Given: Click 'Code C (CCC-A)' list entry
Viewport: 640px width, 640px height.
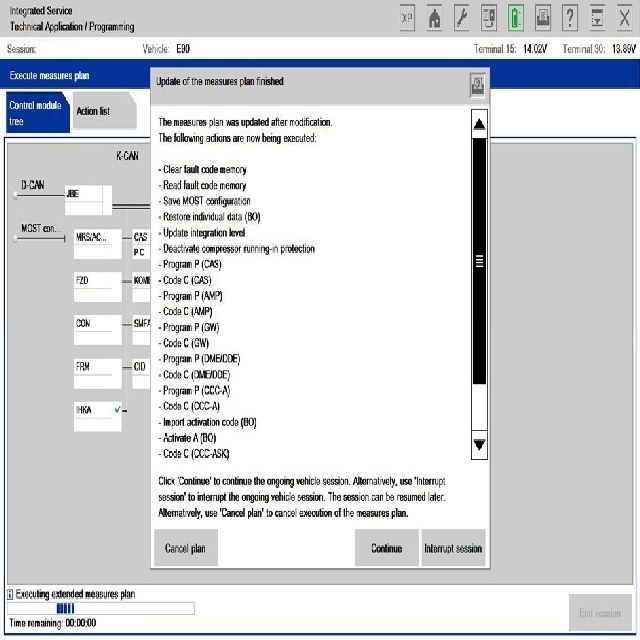Looking at the screenshot, I should pyautogui.click(x=189, y=406).
